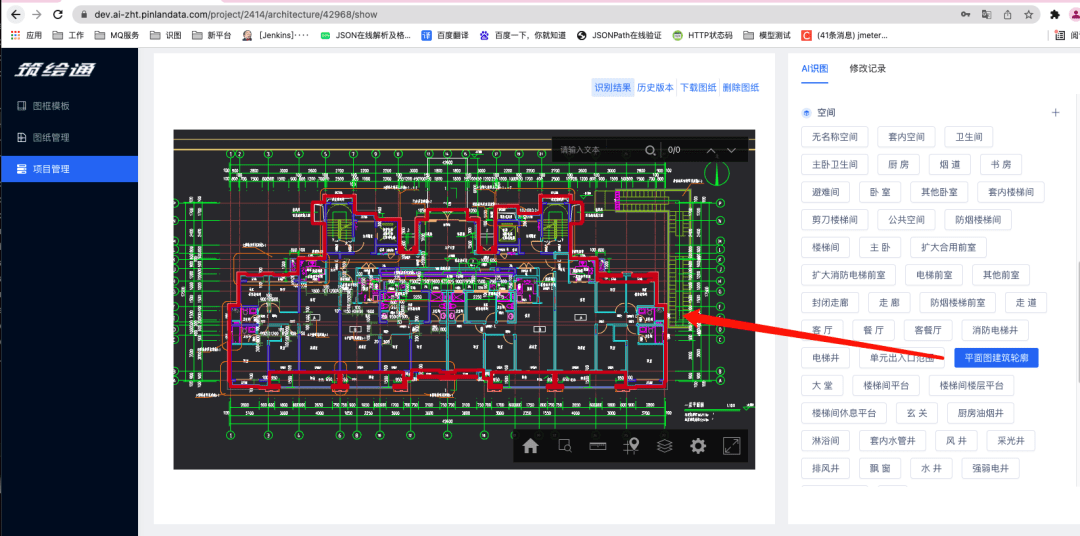Open viewer settings gear icon
The height and width of the screenshot is (536, 1080).
pos(698,446)
